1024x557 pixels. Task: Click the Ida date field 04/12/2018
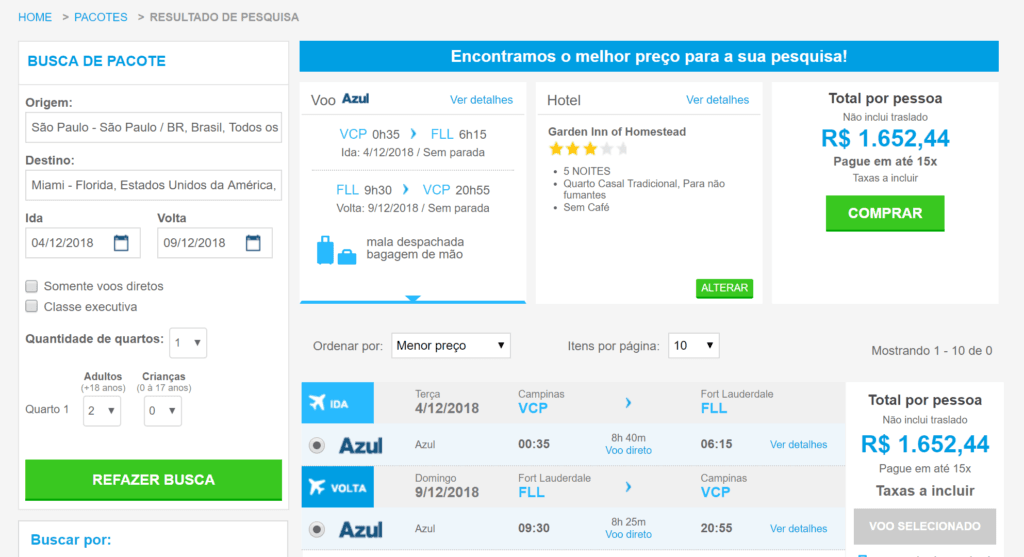pyautogui.click(x=82, y=243)
